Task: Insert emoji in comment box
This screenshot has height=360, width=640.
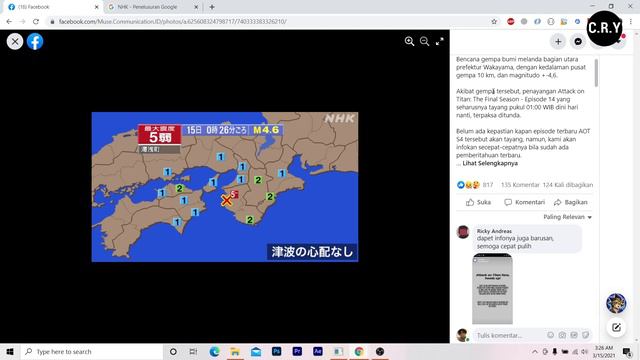Action: (551, 335)
